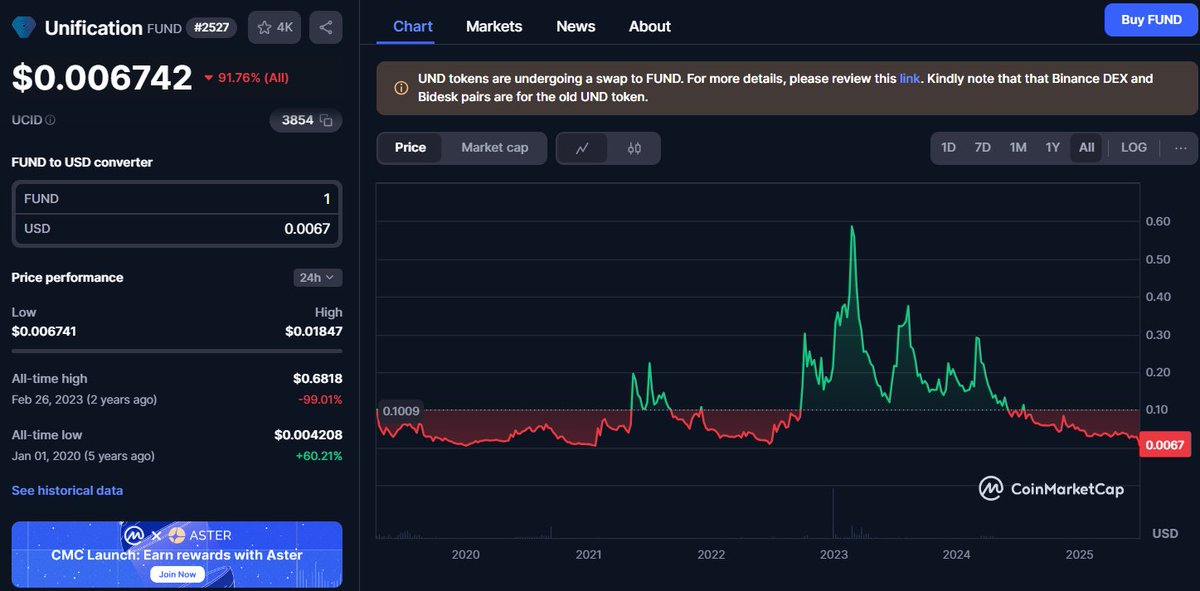Click the USD amount converter field
This screenshot has width=1200, height=591.
pyautogui.click(x=177, y=229)
